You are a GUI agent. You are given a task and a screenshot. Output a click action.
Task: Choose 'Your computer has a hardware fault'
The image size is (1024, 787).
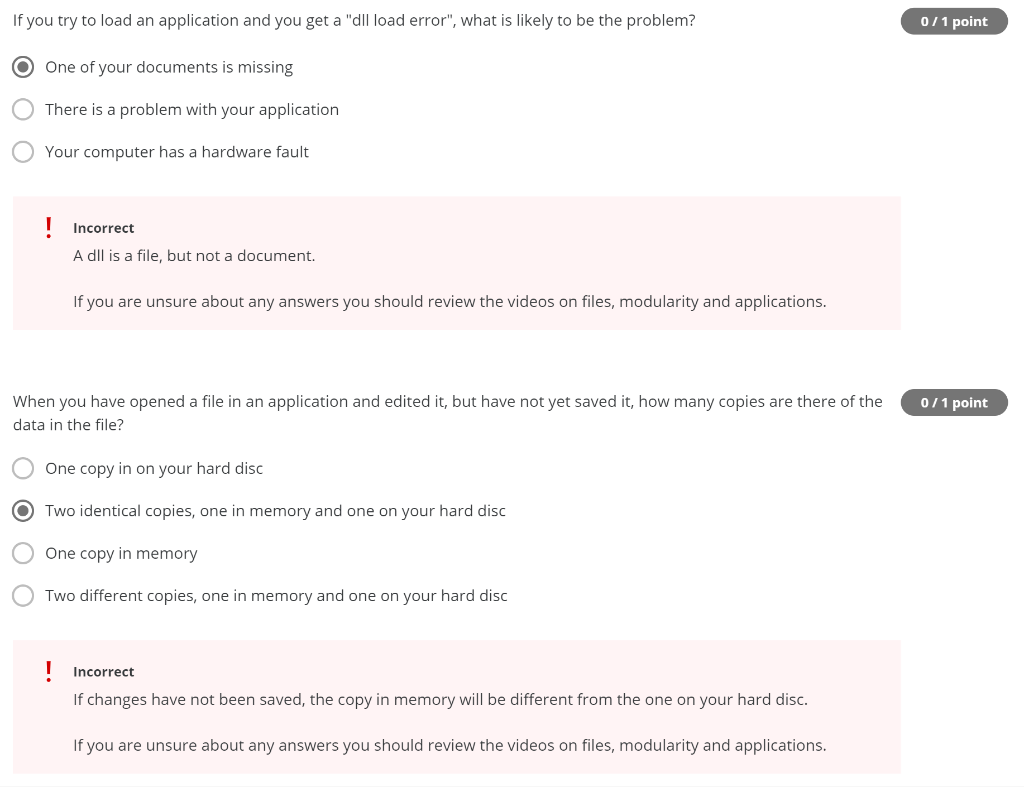[23, 151]
